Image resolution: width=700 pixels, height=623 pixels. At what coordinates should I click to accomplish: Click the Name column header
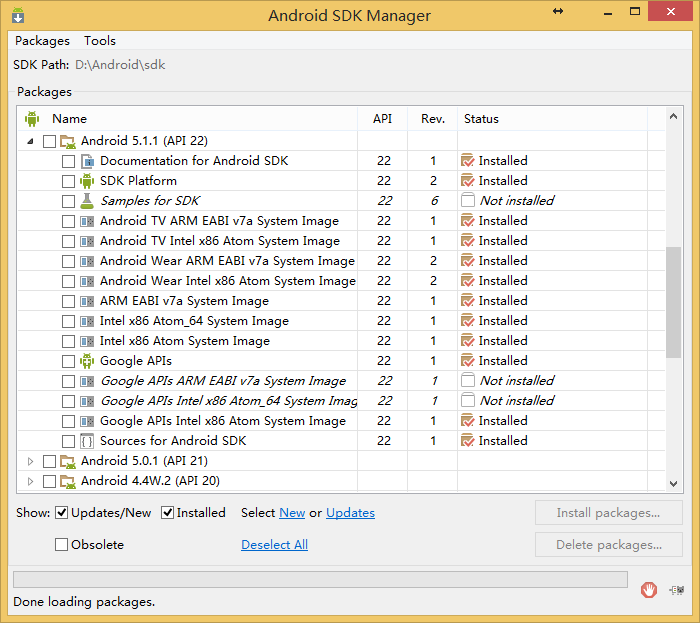[188, 119]
